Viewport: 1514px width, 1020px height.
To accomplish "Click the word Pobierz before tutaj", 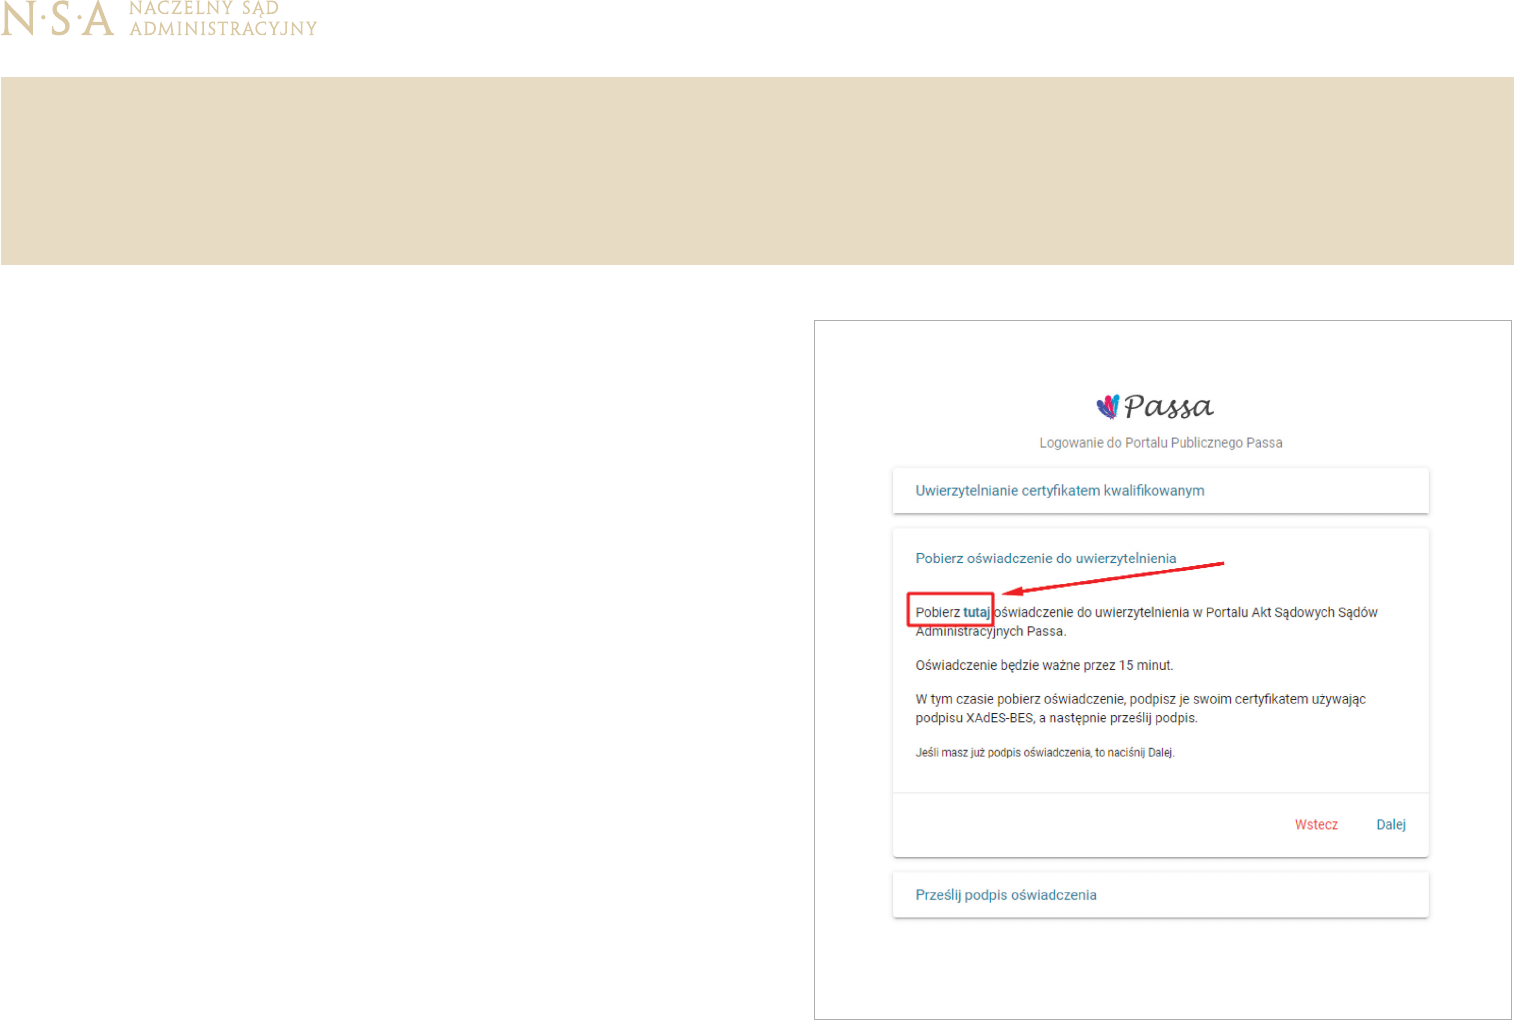I will click(x=937, y=612).
